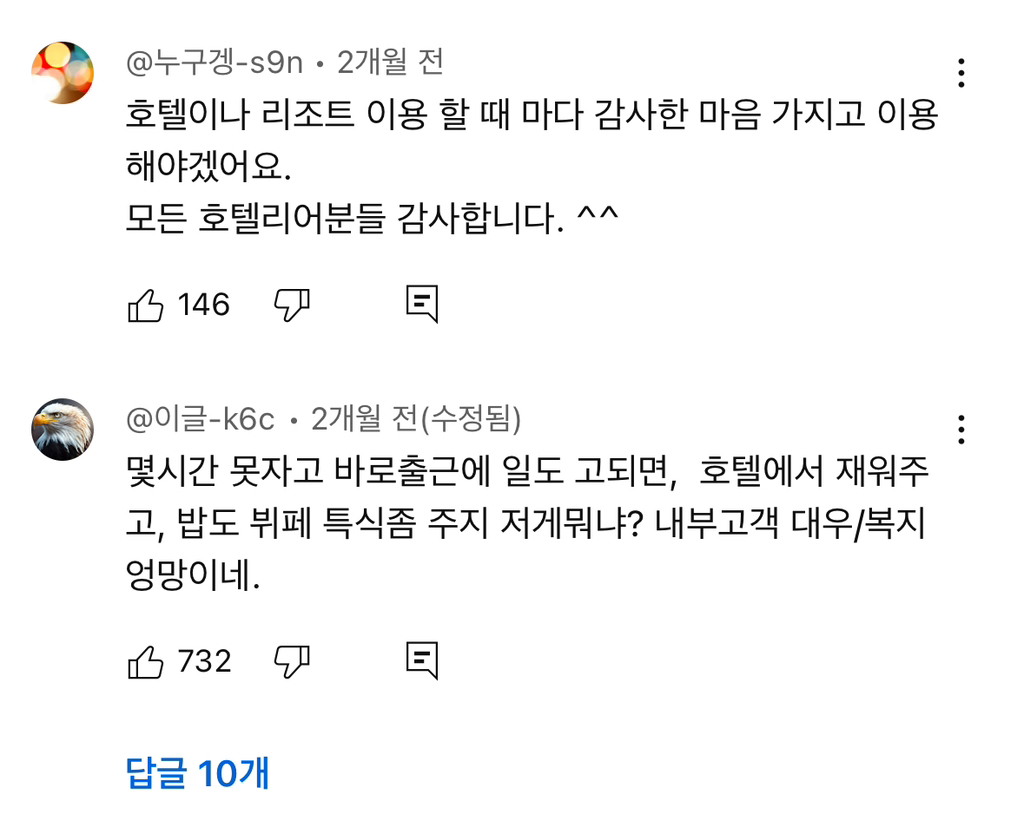Click the comment text about 내부고객 대우/복지

pyautogui.click(x=530, y=523)
